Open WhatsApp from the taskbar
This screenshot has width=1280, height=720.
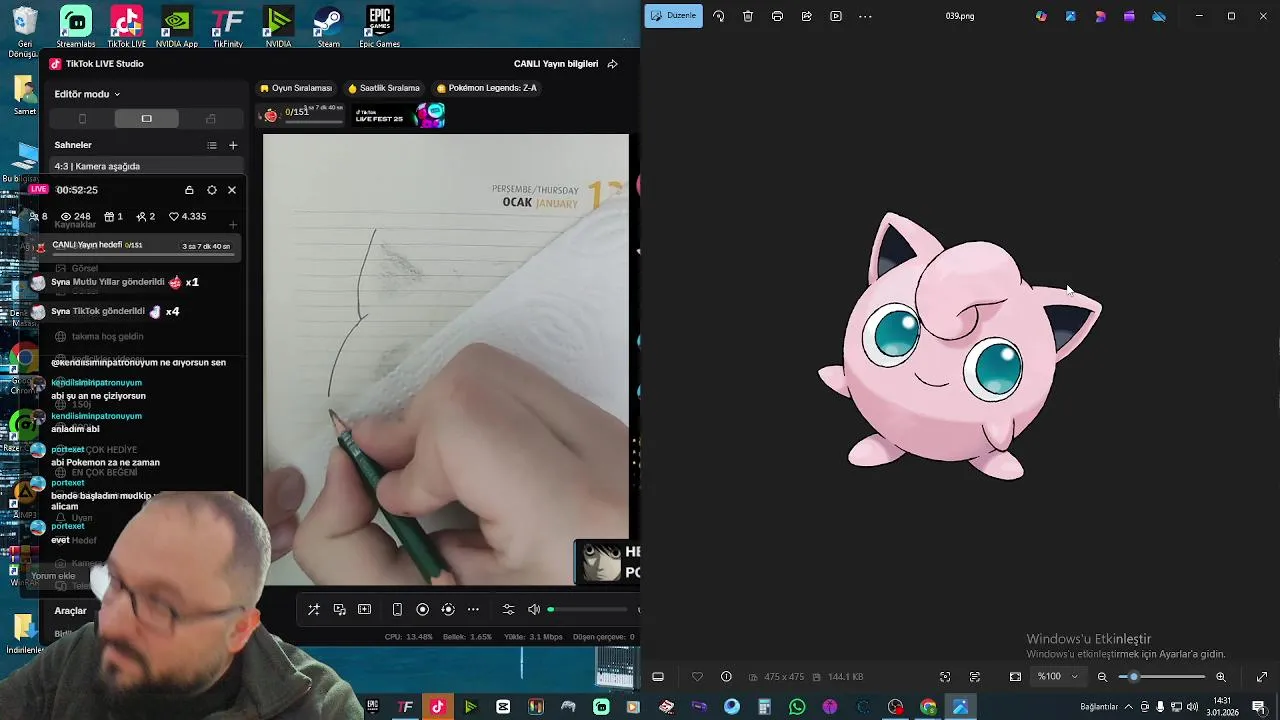(x=797, y=707)
